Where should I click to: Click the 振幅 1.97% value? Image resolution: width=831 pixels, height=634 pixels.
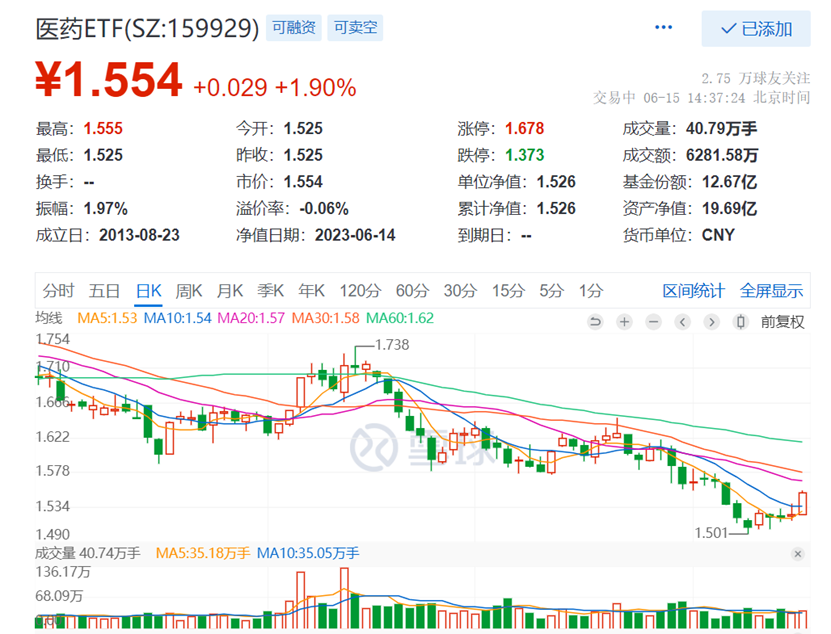click(105, 208)
